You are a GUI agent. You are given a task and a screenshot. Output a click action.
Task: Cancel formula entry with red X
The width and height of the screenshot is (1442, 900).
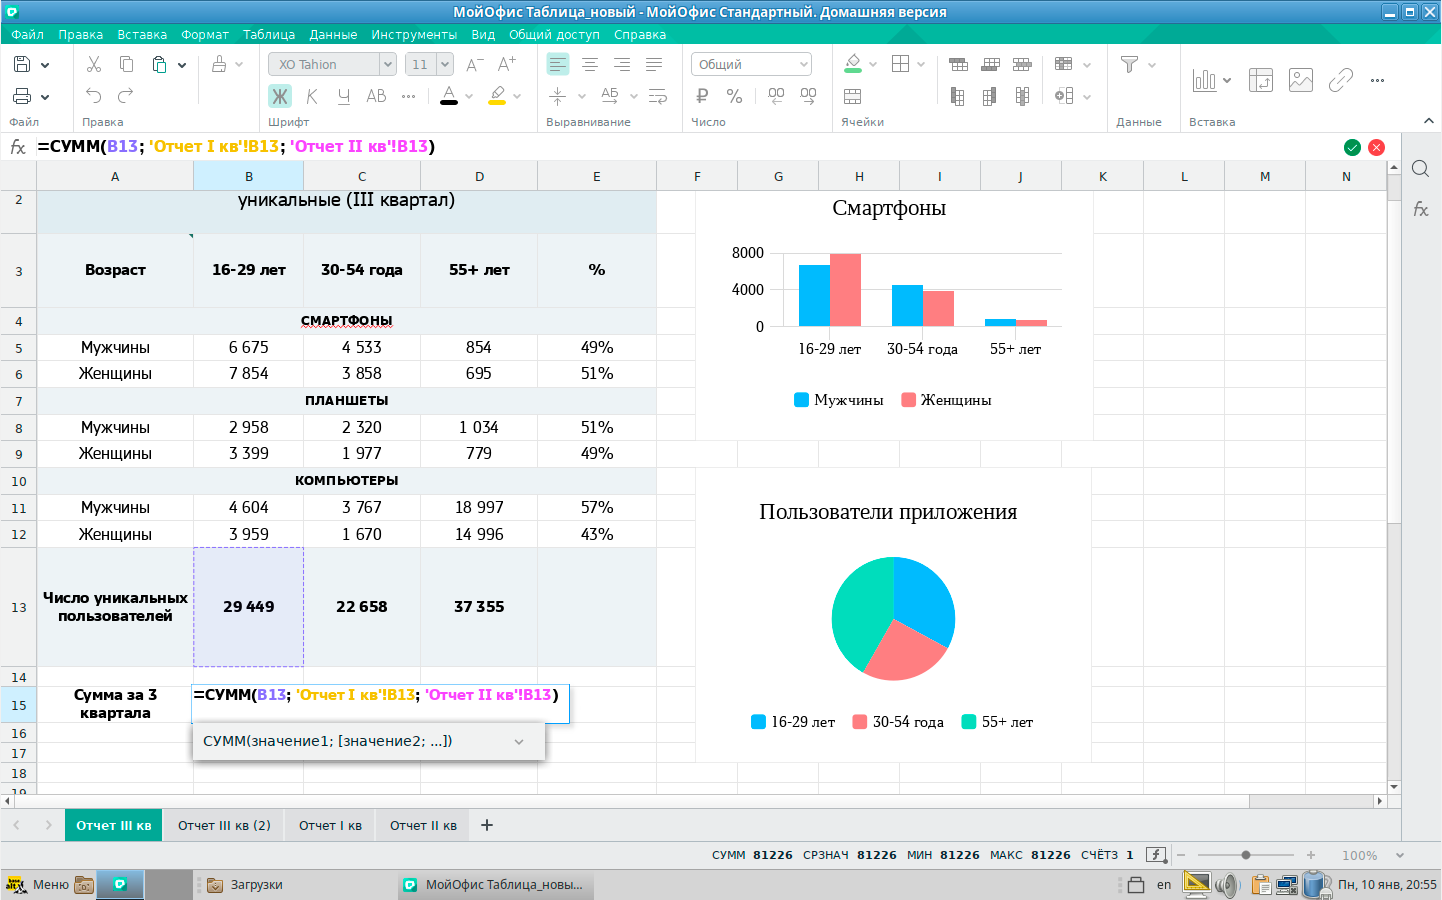pyautogui.click(x=1376, y=147)
